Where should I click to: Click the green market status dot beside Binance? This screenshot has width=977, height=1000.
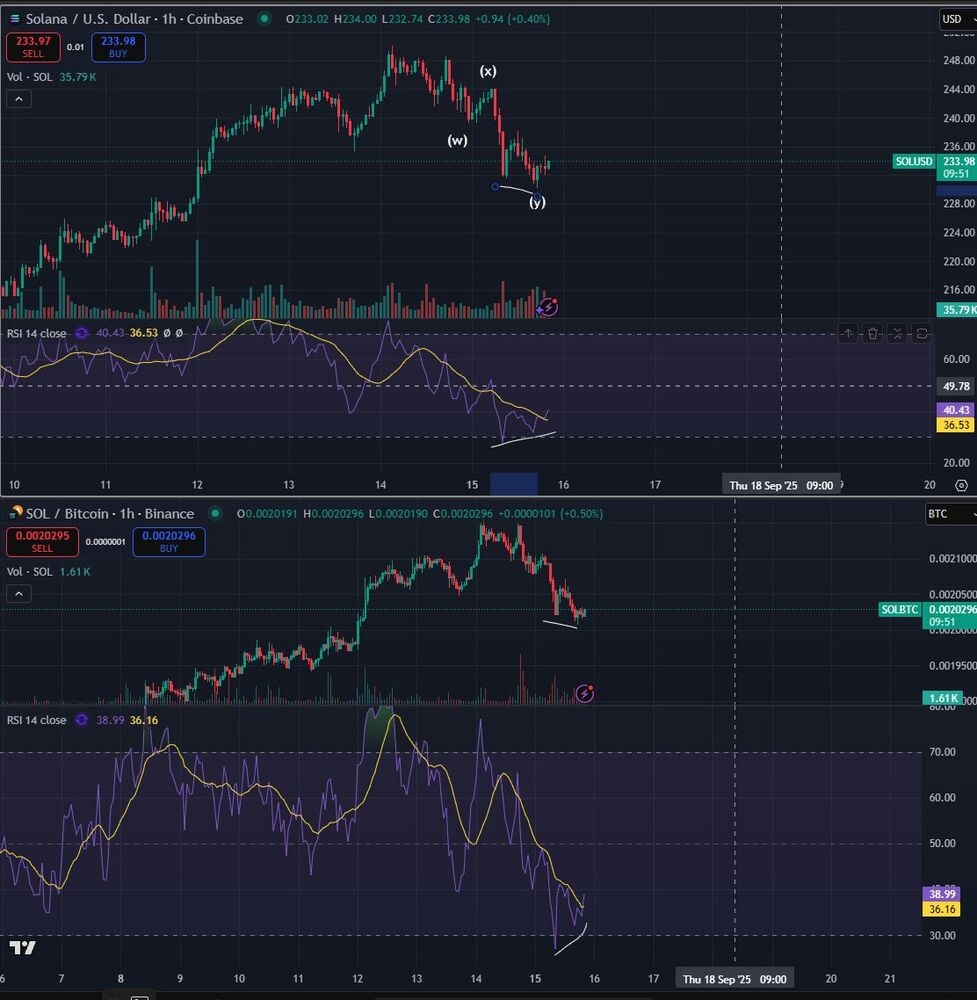click(x=216, y=513)
